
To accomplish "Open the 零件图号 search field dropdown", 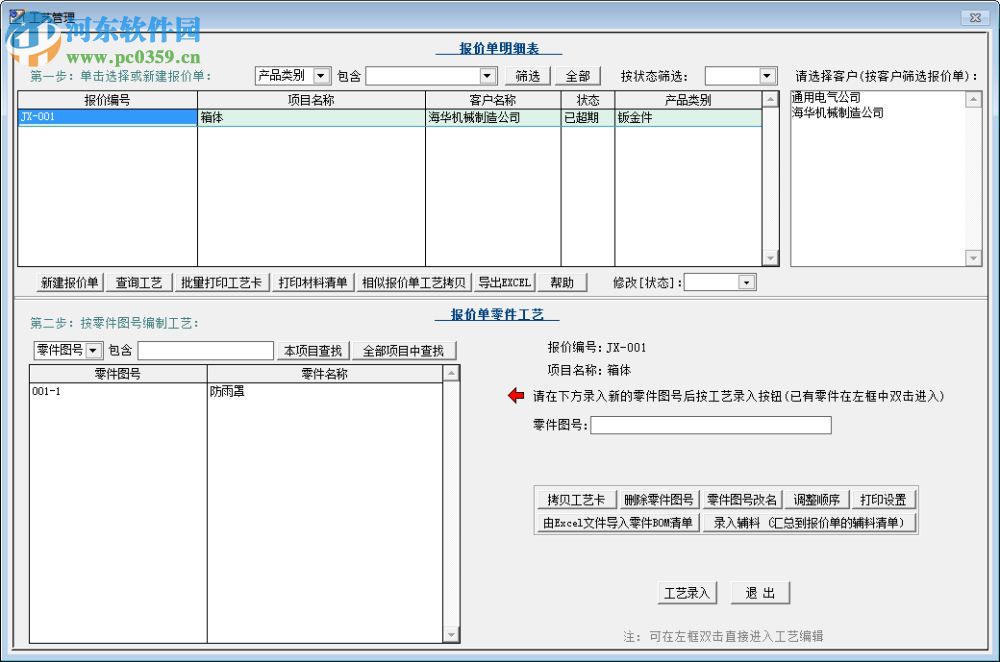I will [93, 350].
